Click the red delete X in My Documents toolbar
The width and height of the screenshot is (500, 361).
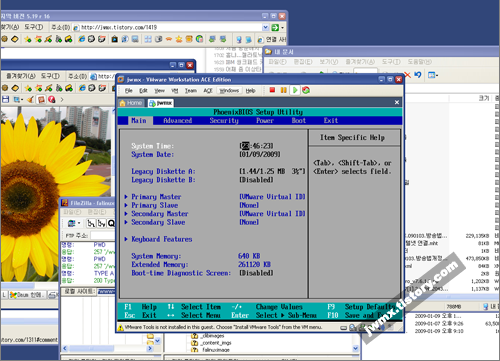(407, 75)
